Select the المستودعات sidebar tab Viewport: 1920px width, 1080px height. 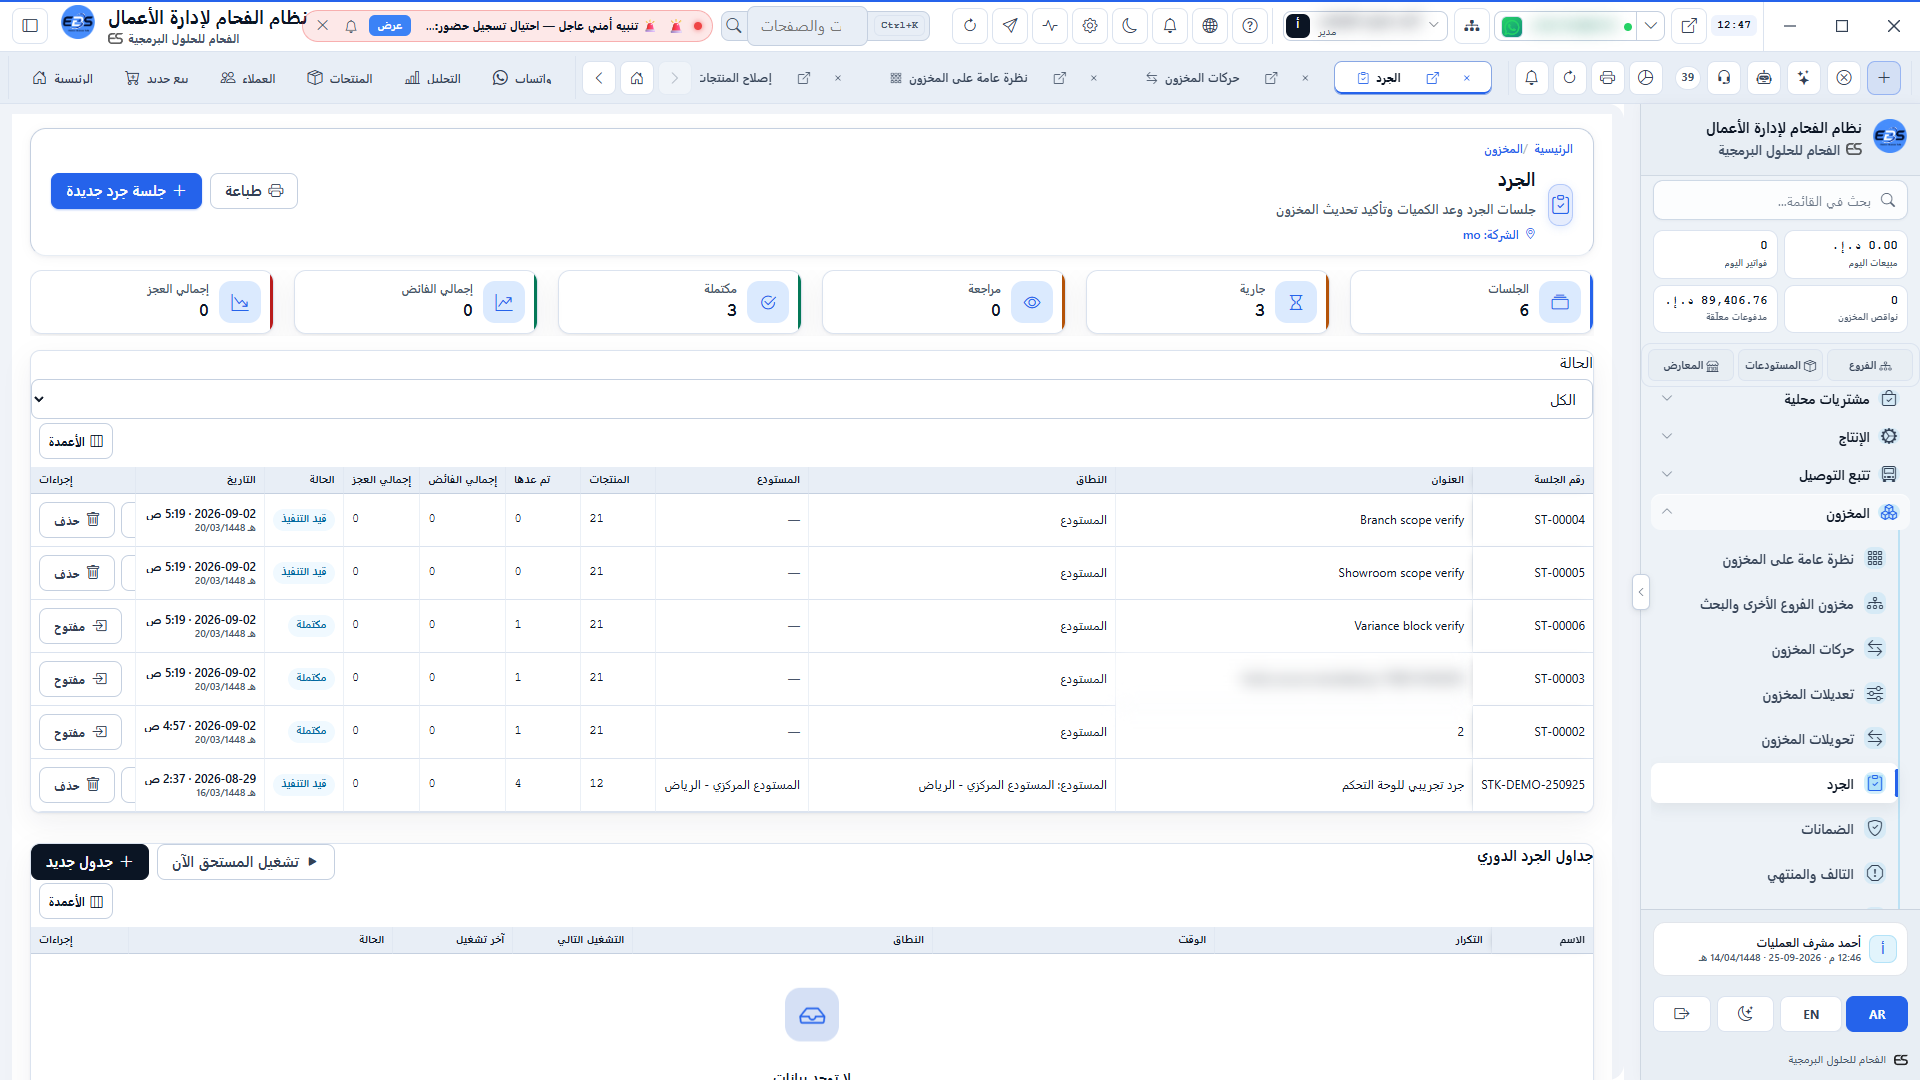(1780, 365)
